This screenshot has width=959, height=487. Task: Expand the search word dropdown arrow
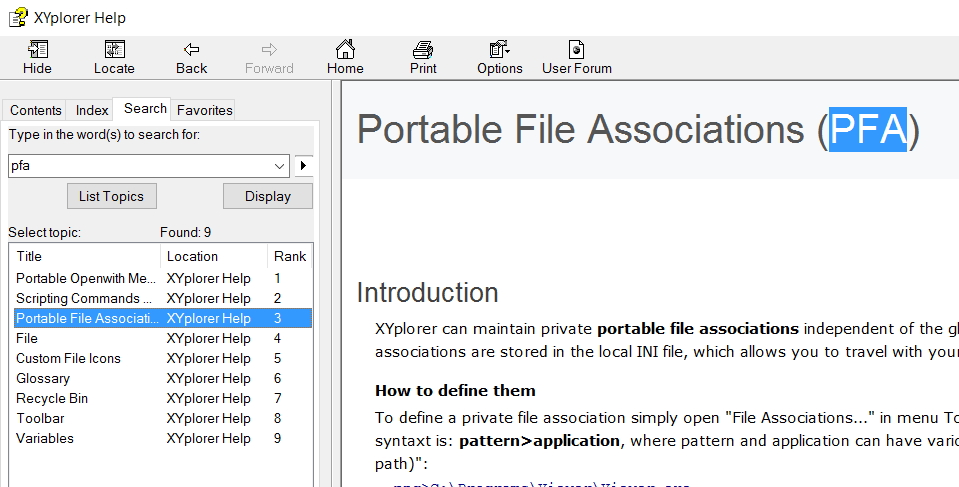279,166
